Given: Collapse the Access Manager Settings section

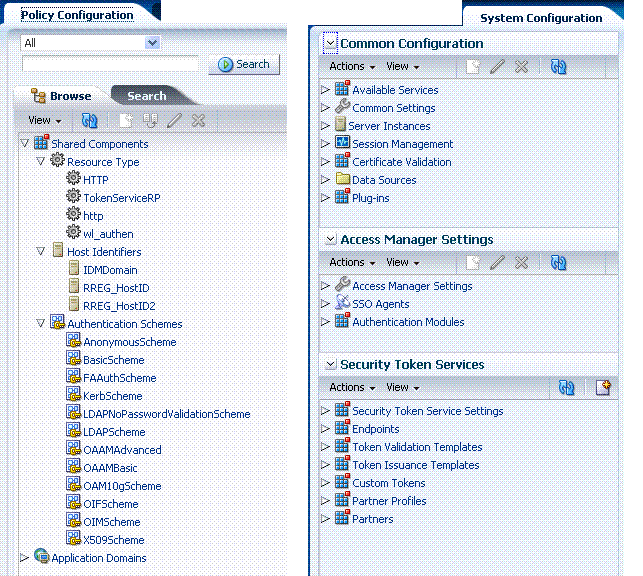Looking at the screenshot, I should [331, 239].
